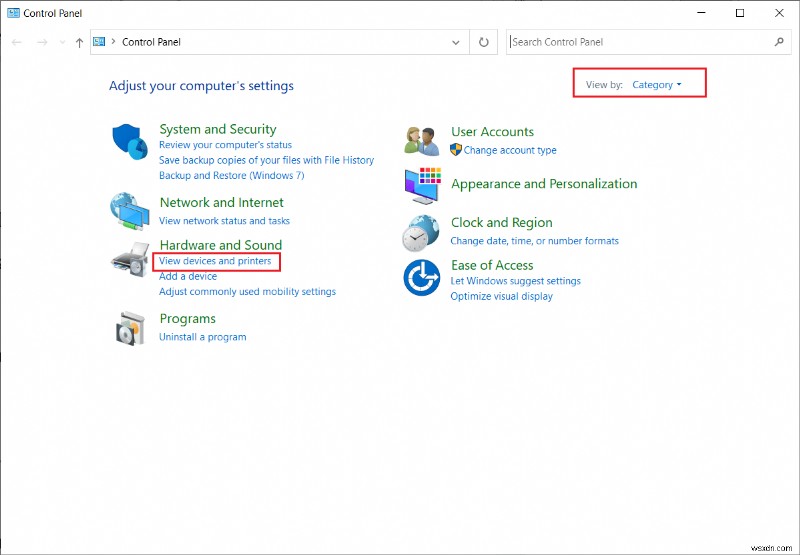The image size is (800, 555).
Task: Click the UAC shield beside Change account type
Action: click(456, 149)
